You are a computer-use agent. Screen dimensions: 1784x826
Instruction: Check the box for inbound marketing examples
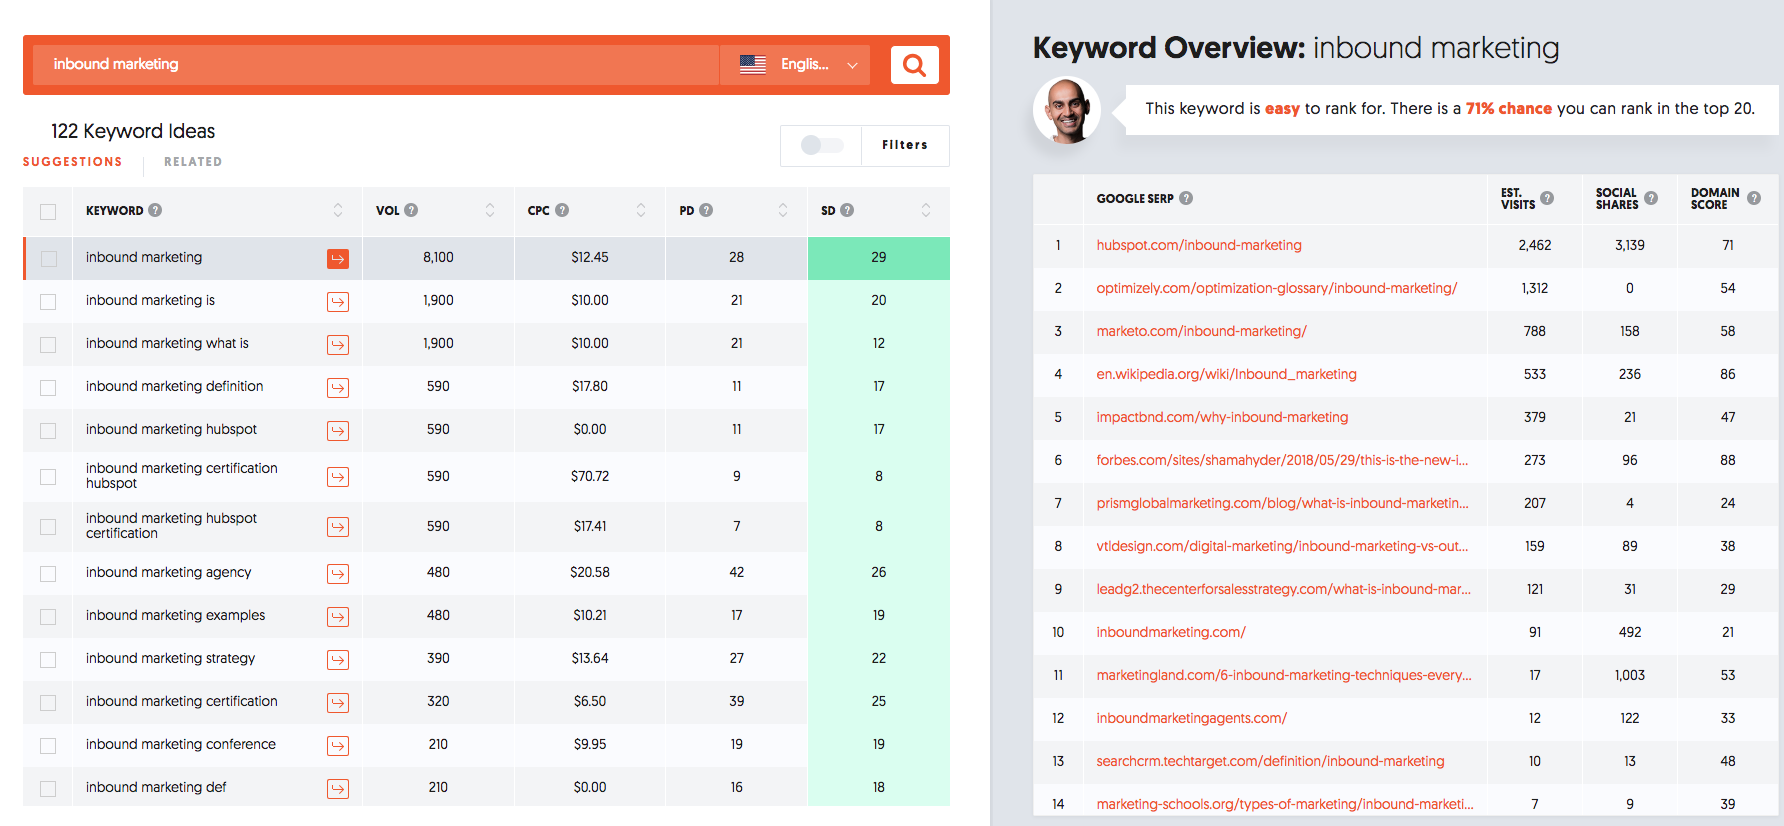48,617
